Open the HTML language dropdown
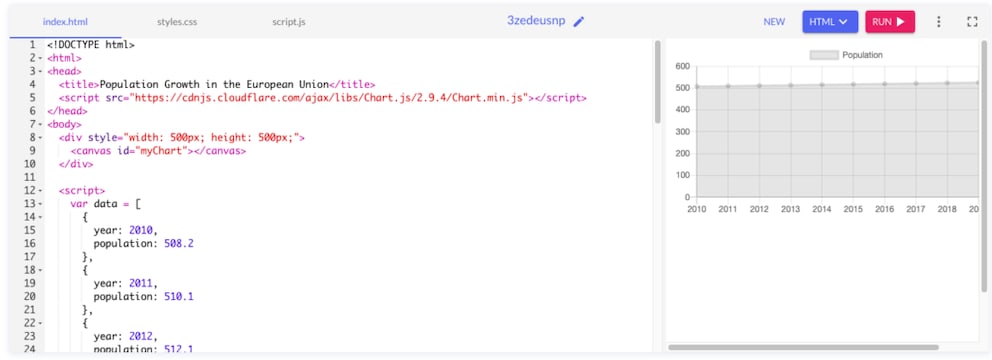The width and height of the screenshot is (992, 360). (x=830, y=22)
